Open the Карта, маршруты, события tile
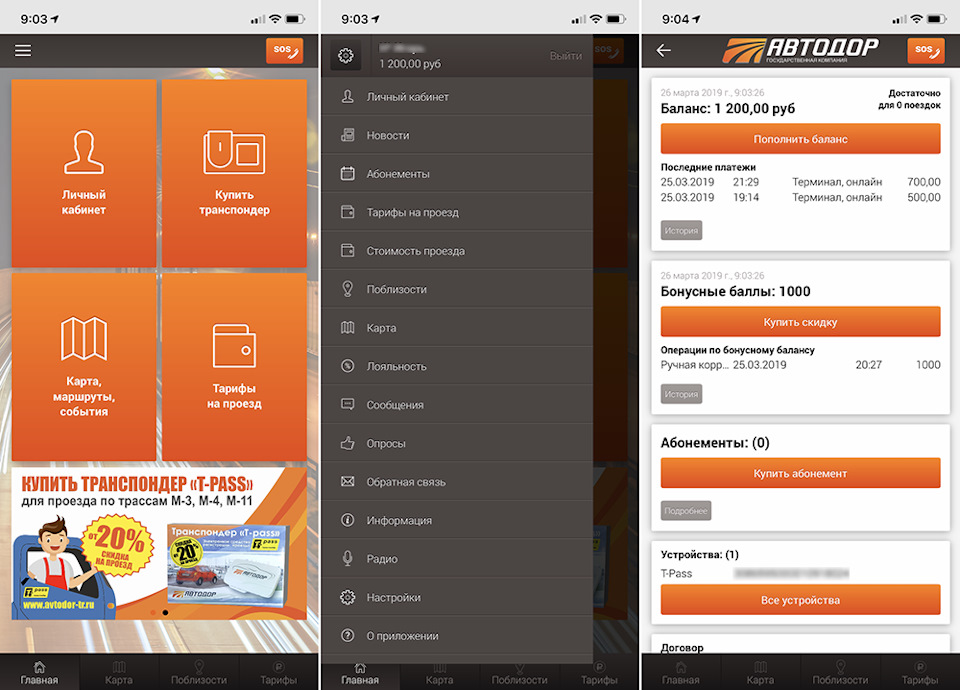This screenshot has height=690, width=960. (84, 367)
